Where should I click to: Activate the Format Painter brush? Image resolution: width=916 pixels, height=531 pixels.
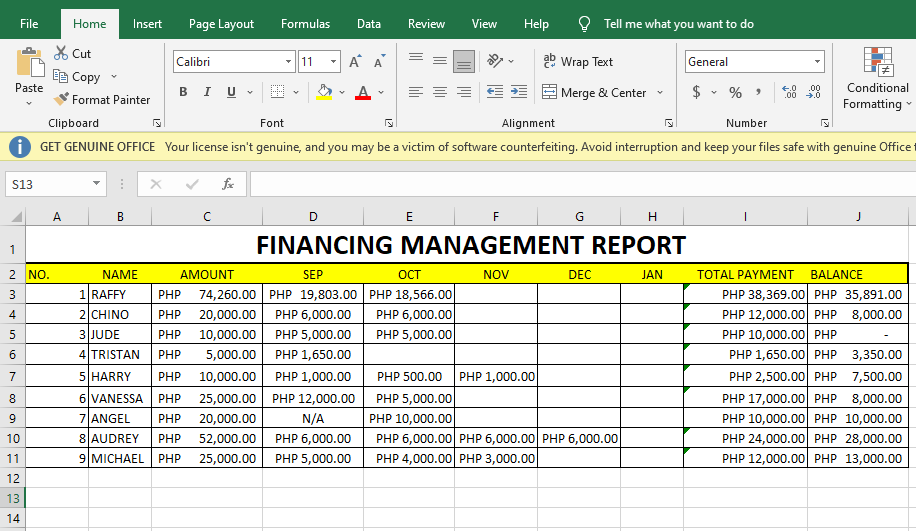coord(61,99)
